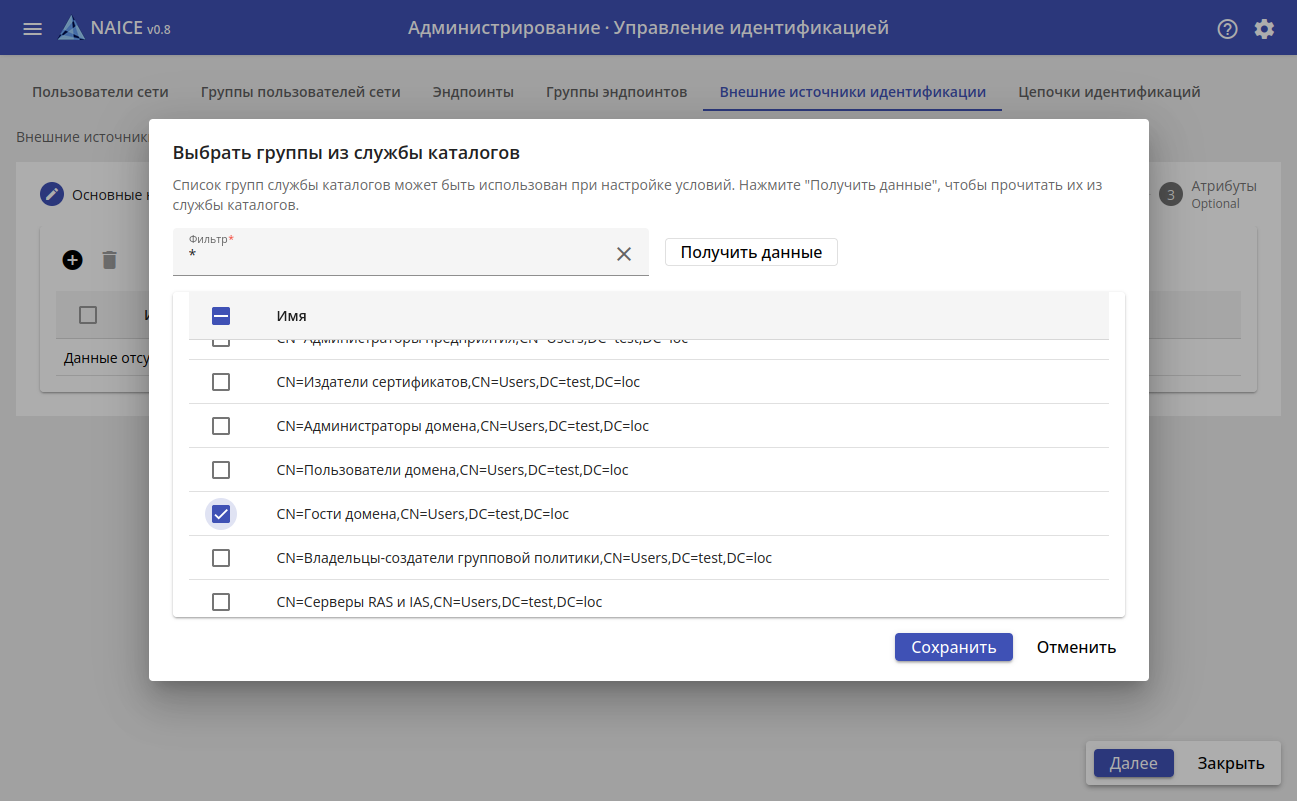
Task: Click Отменить to cancel the dialog
Action: point(1076,647)
